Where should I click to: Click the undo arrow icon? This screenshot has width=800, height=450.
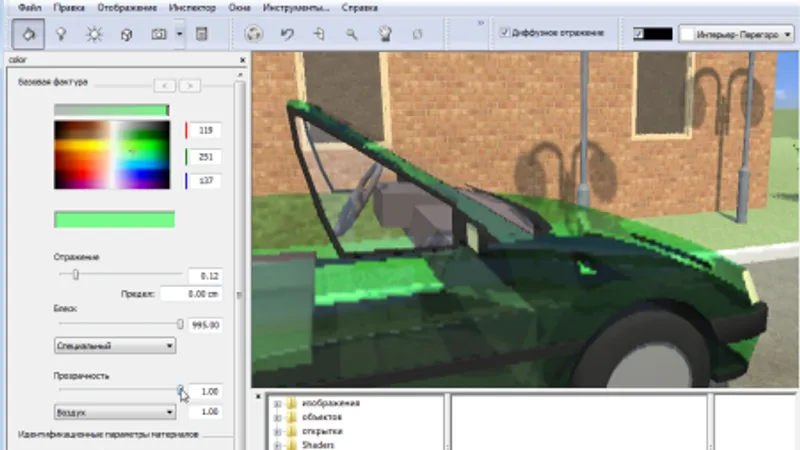tap(287, 34)
